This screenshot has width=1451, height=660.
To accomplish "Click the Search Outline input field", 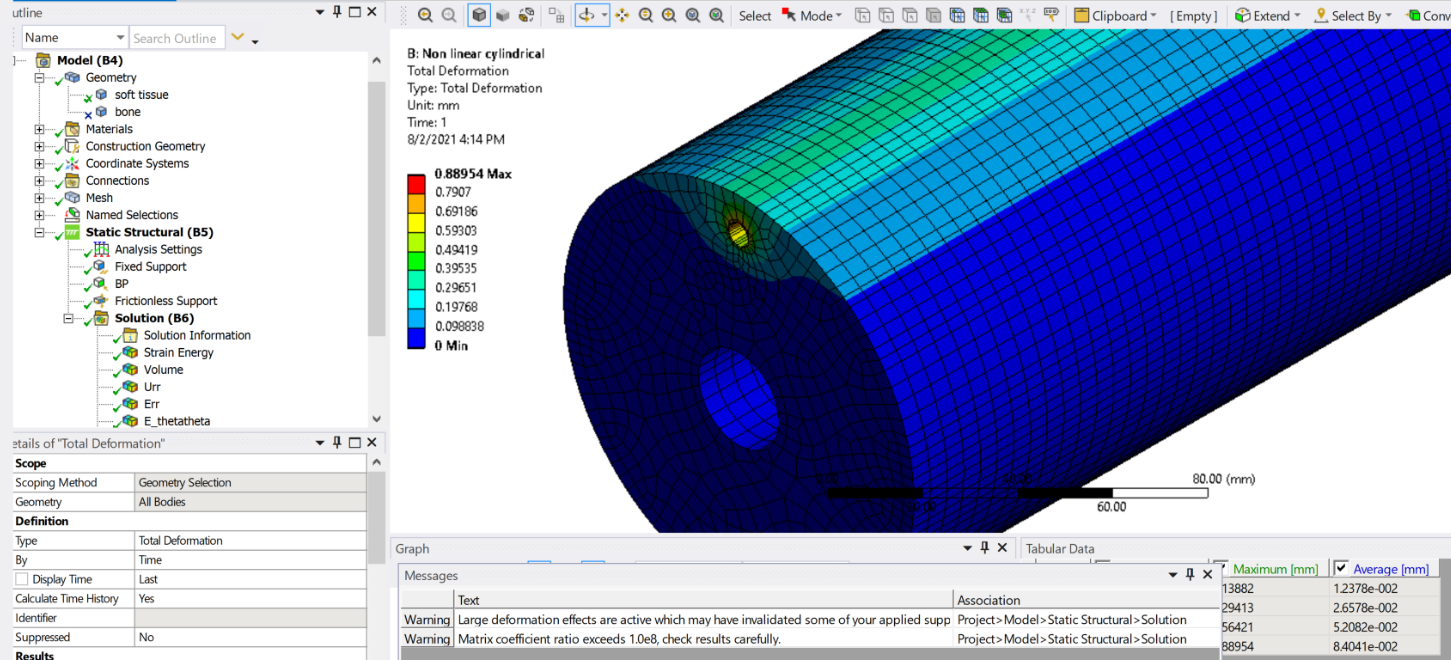I will click(x=175, y=38).
